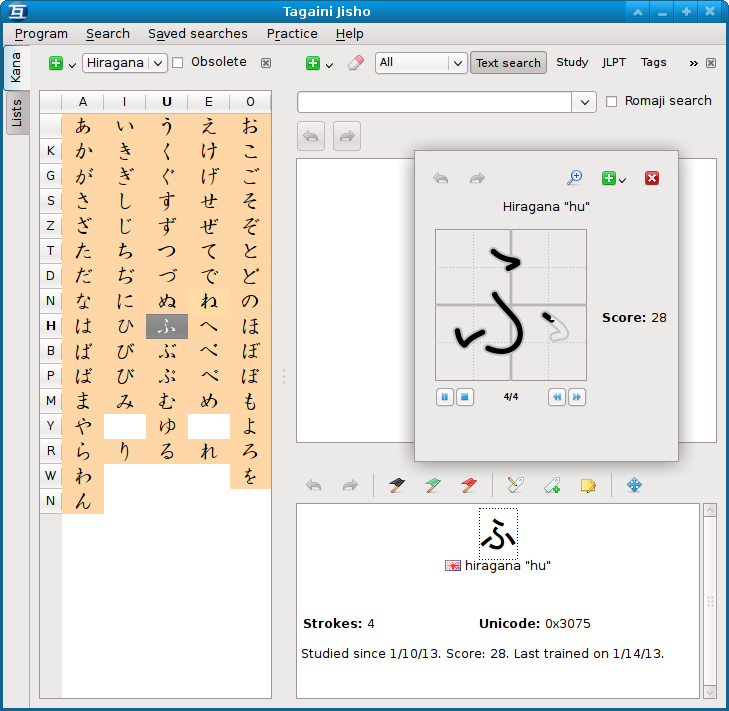This screenshot has height=711, width=729.
Task: Click the eraser icon to reset search
Action: click(x=356, y=63)
